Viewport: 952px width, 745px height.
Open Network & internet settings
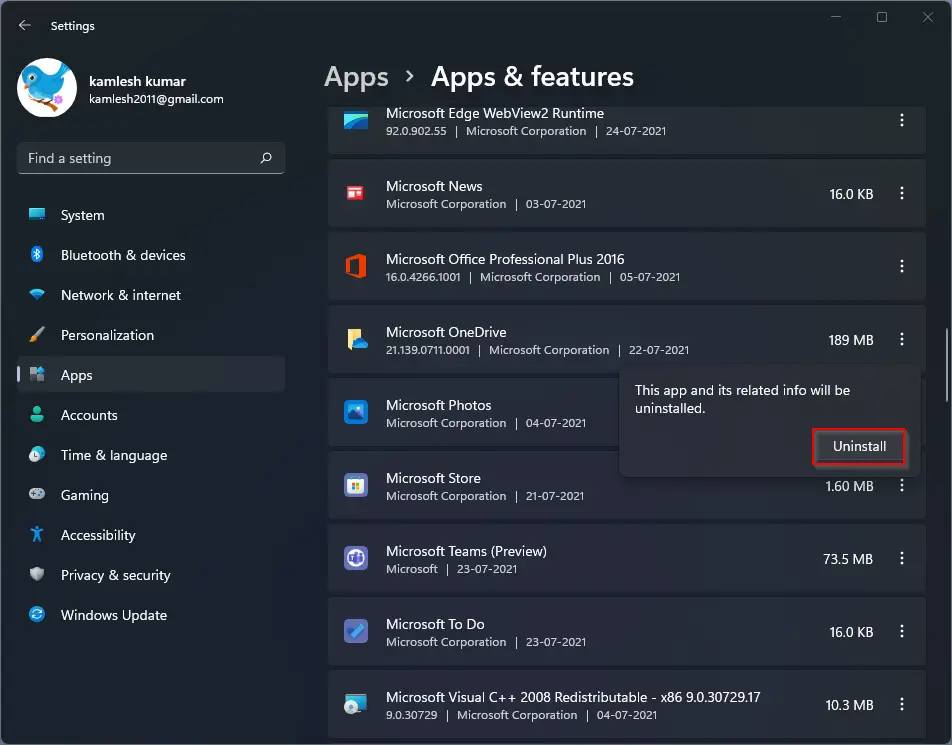[151, 295]
